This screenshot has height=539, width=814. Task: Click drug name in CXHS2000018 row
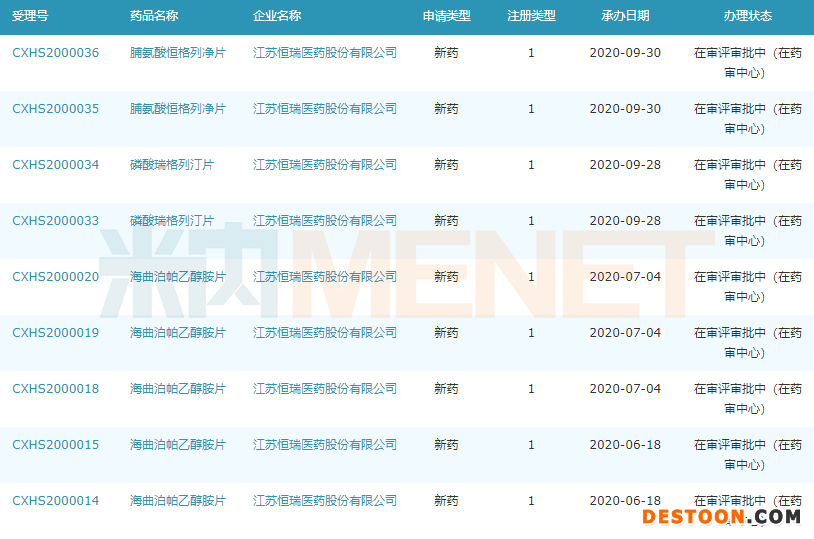[178, 389]
